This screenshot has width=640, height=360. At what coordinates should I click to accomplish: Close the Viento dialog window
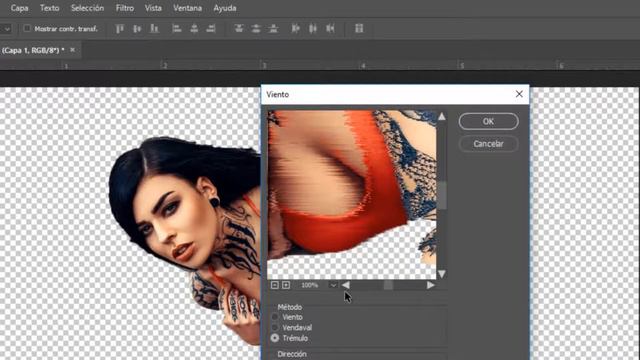click(x=519, y=94)
